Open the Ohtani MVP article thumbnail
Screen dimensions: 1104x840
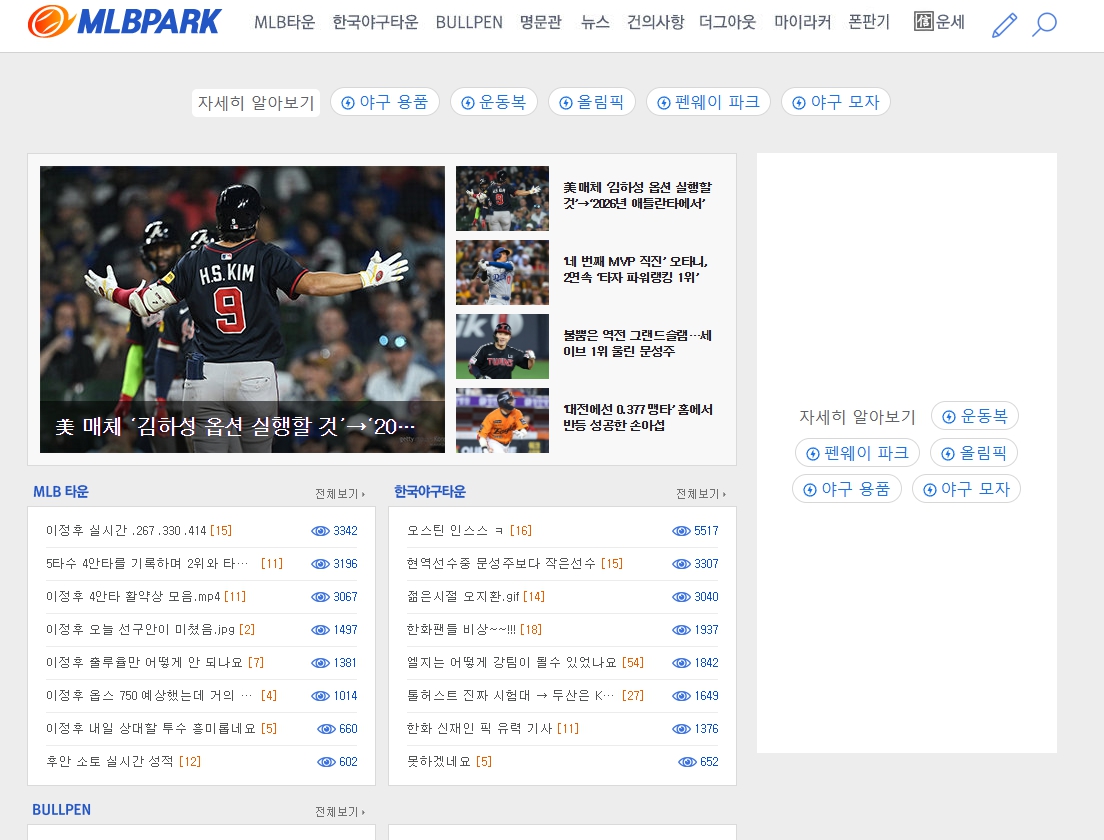502,272
